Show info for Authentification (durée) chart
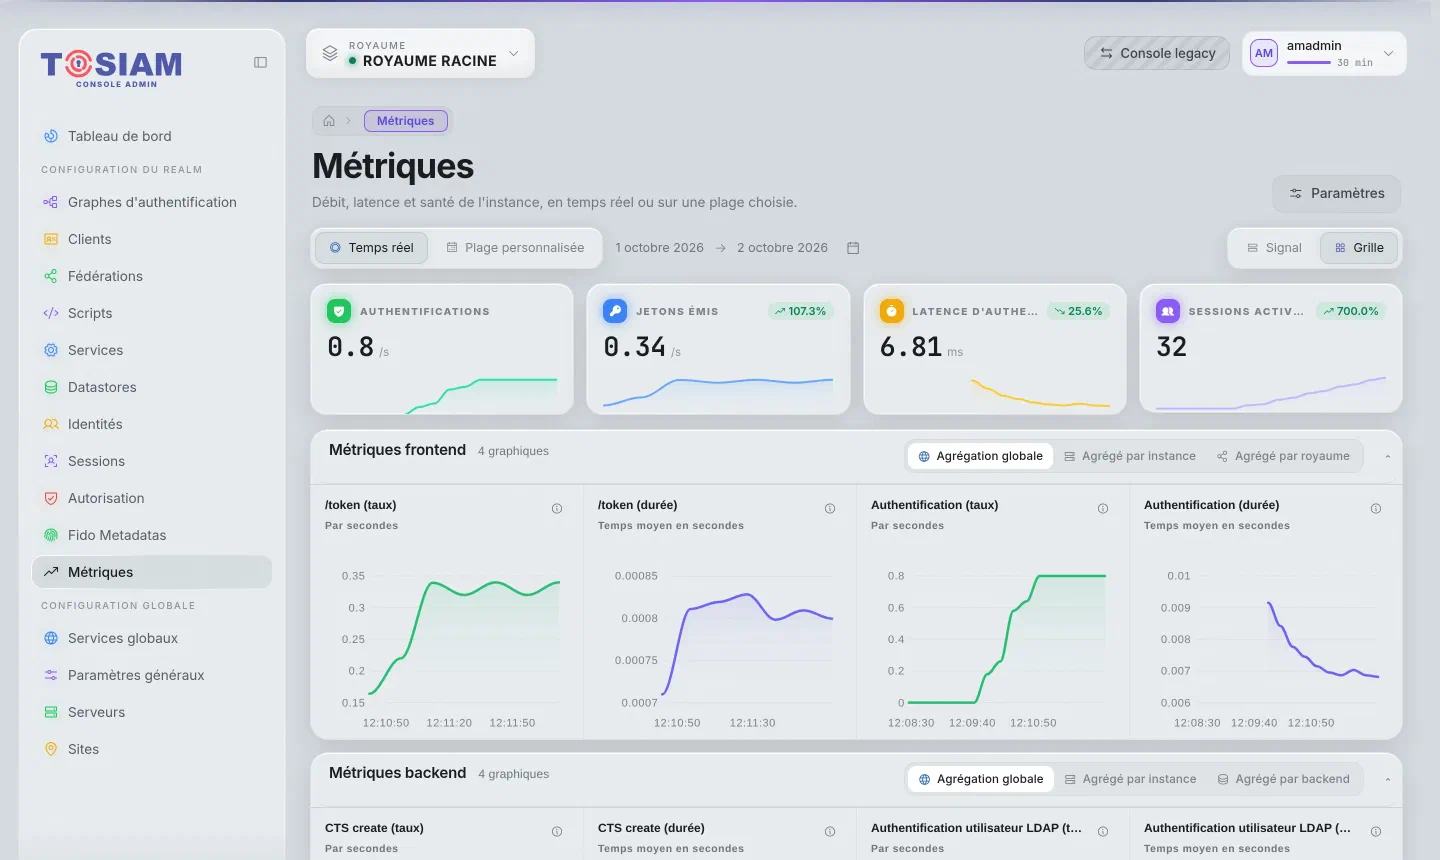This screenshot has height=860, width=1440. (1376, 509)
